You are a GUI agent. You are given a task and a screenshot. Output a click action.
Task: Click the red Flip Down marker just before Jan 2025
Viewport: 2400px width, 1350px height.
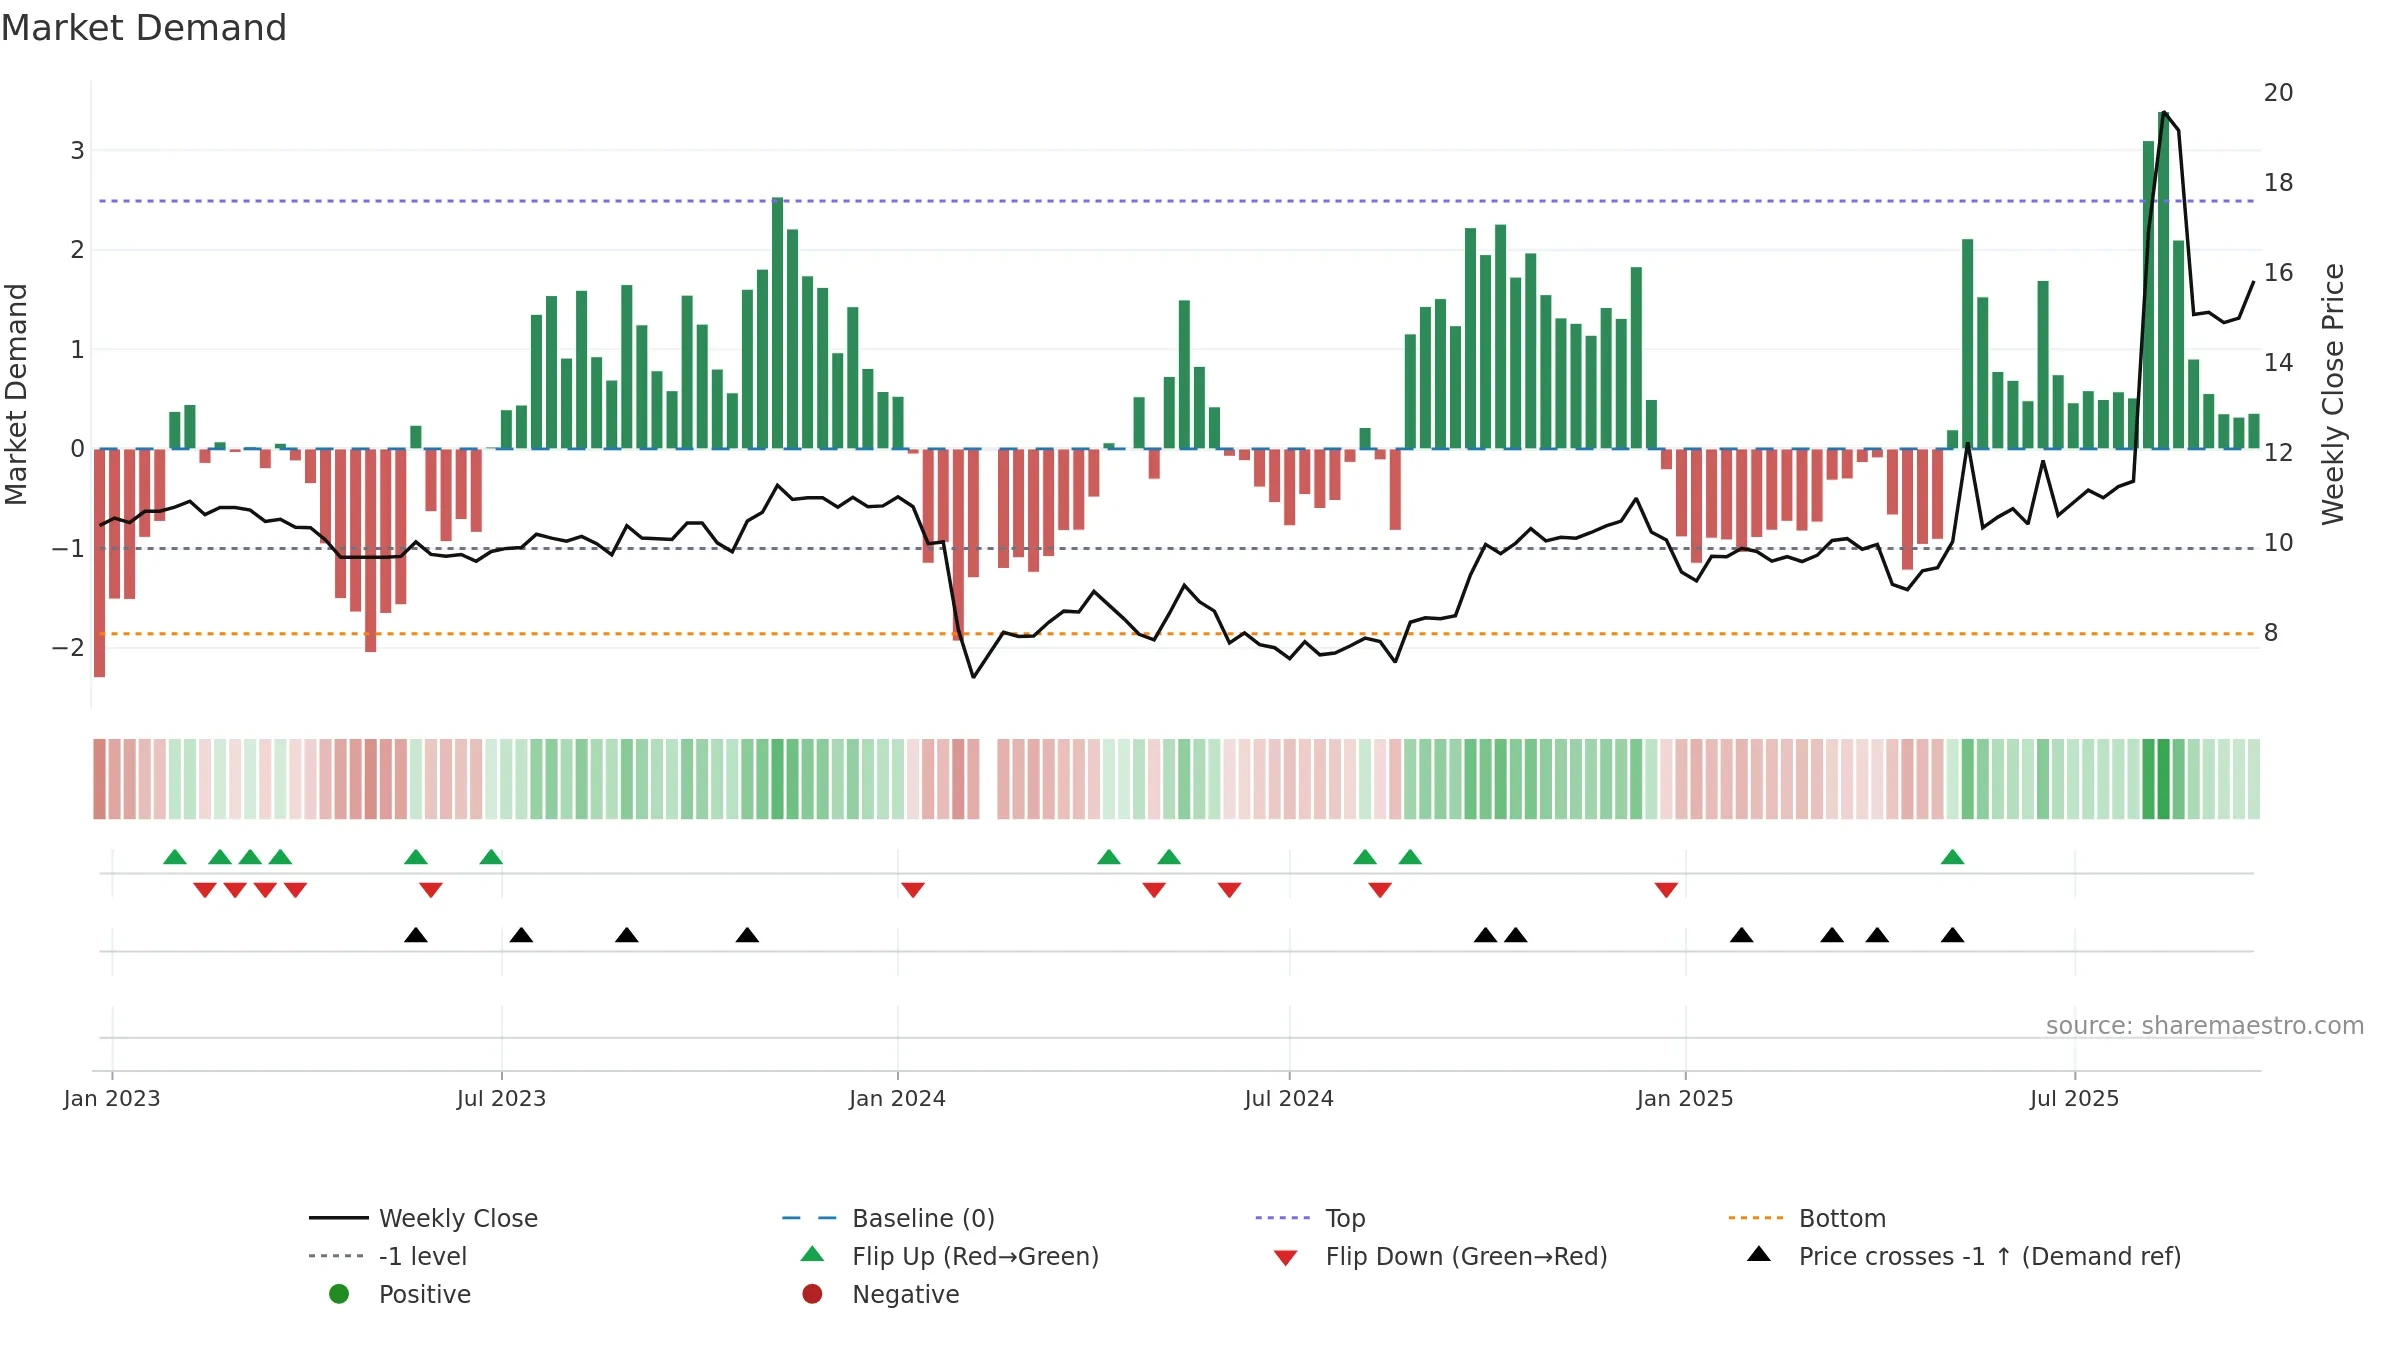click(1666, 890)
